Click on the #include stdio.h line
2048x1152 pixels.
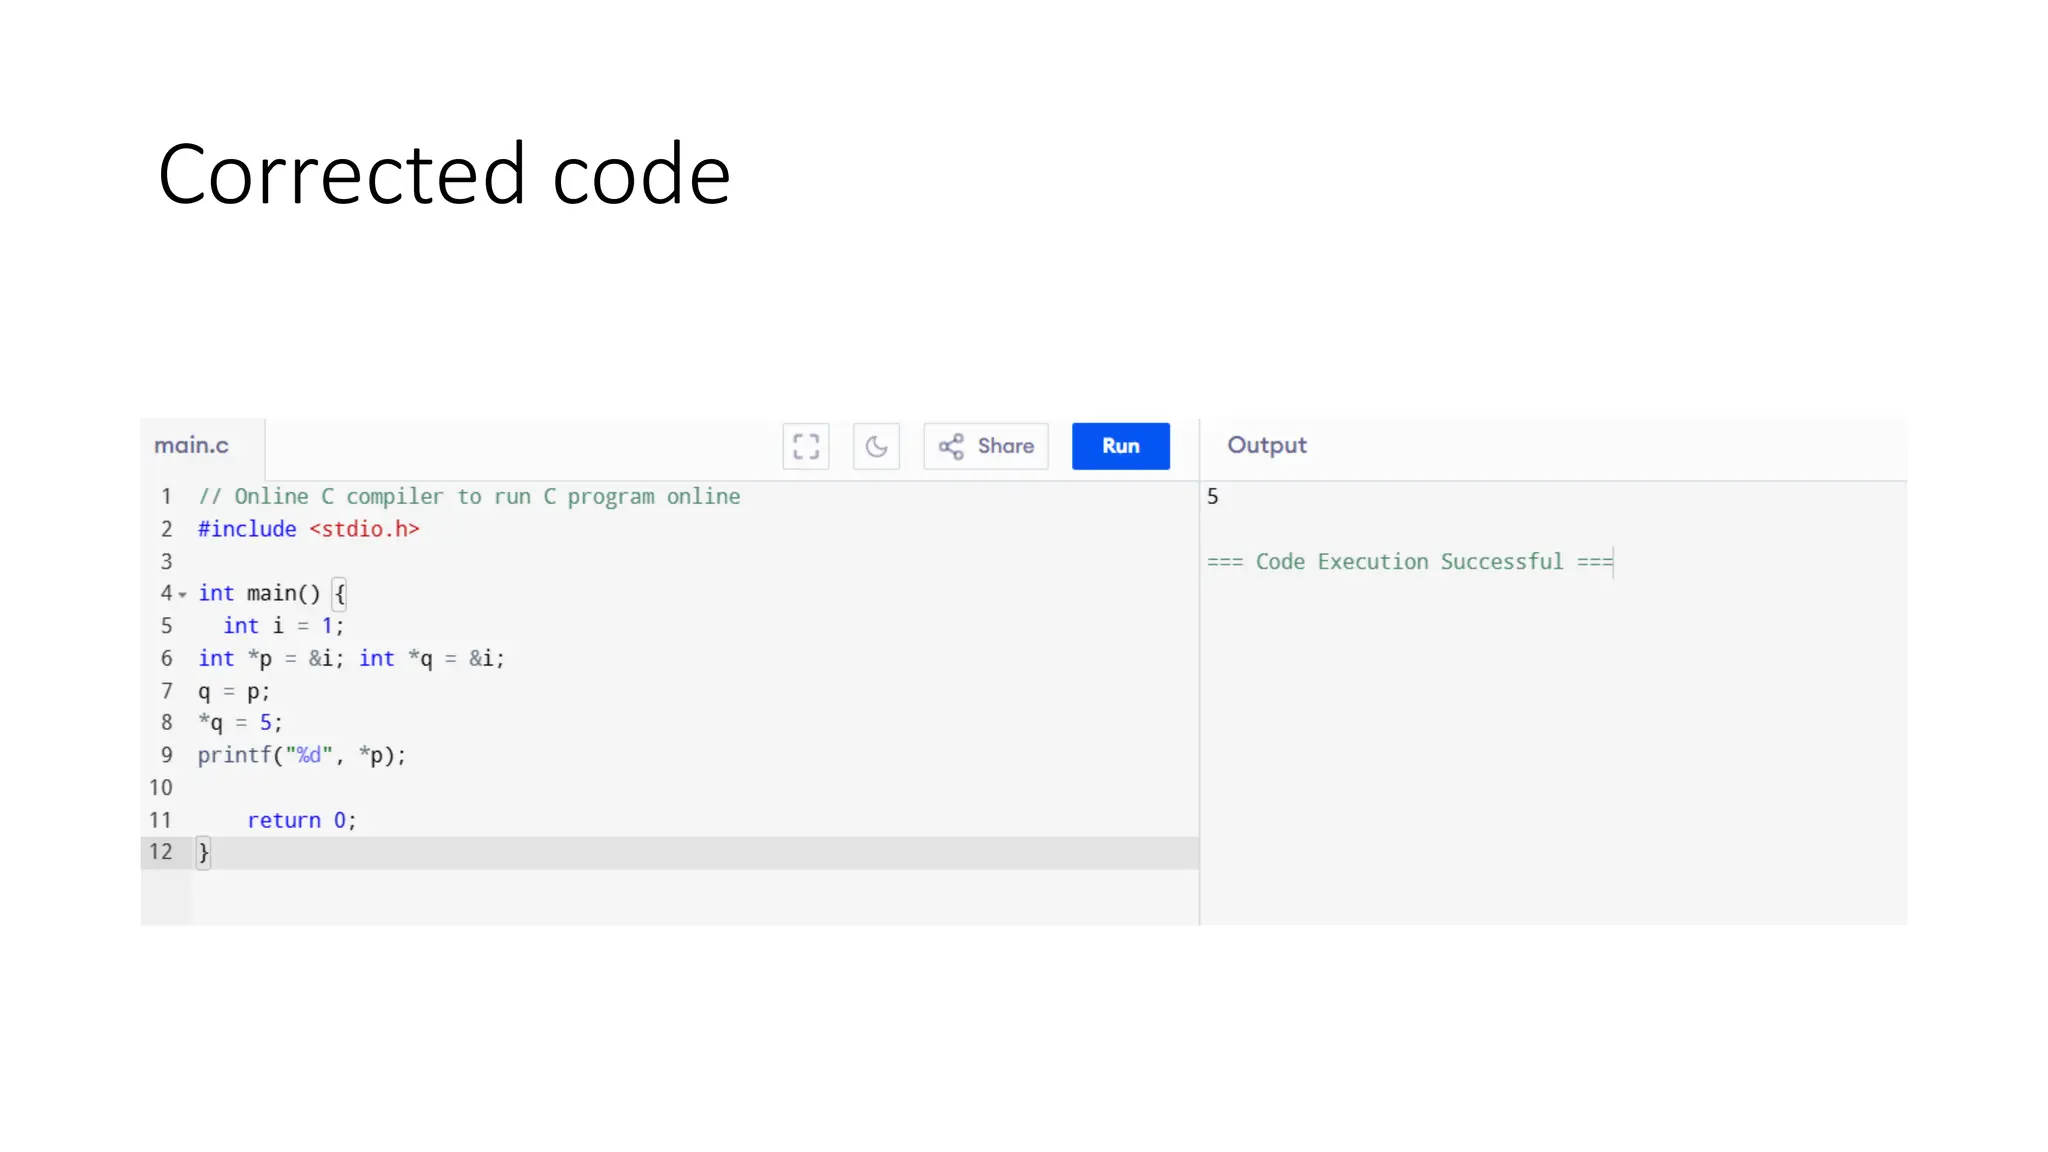308,529
